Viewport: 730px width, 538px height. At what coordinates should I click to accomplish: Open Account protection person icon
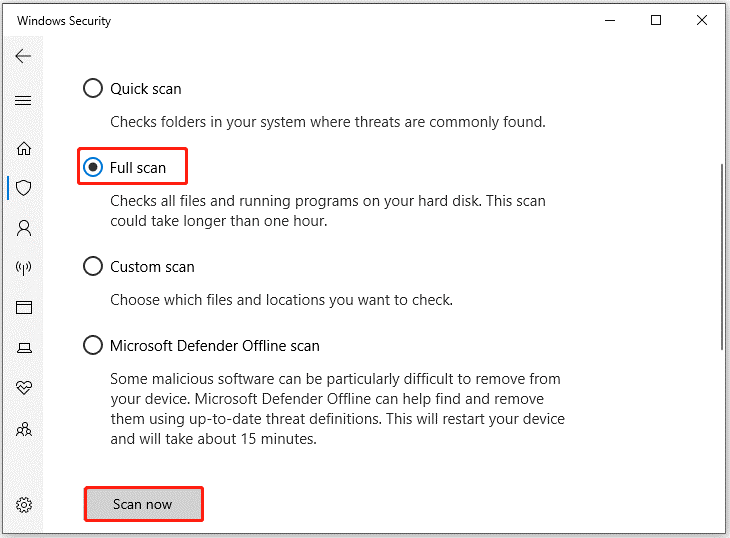click(24, 228)
